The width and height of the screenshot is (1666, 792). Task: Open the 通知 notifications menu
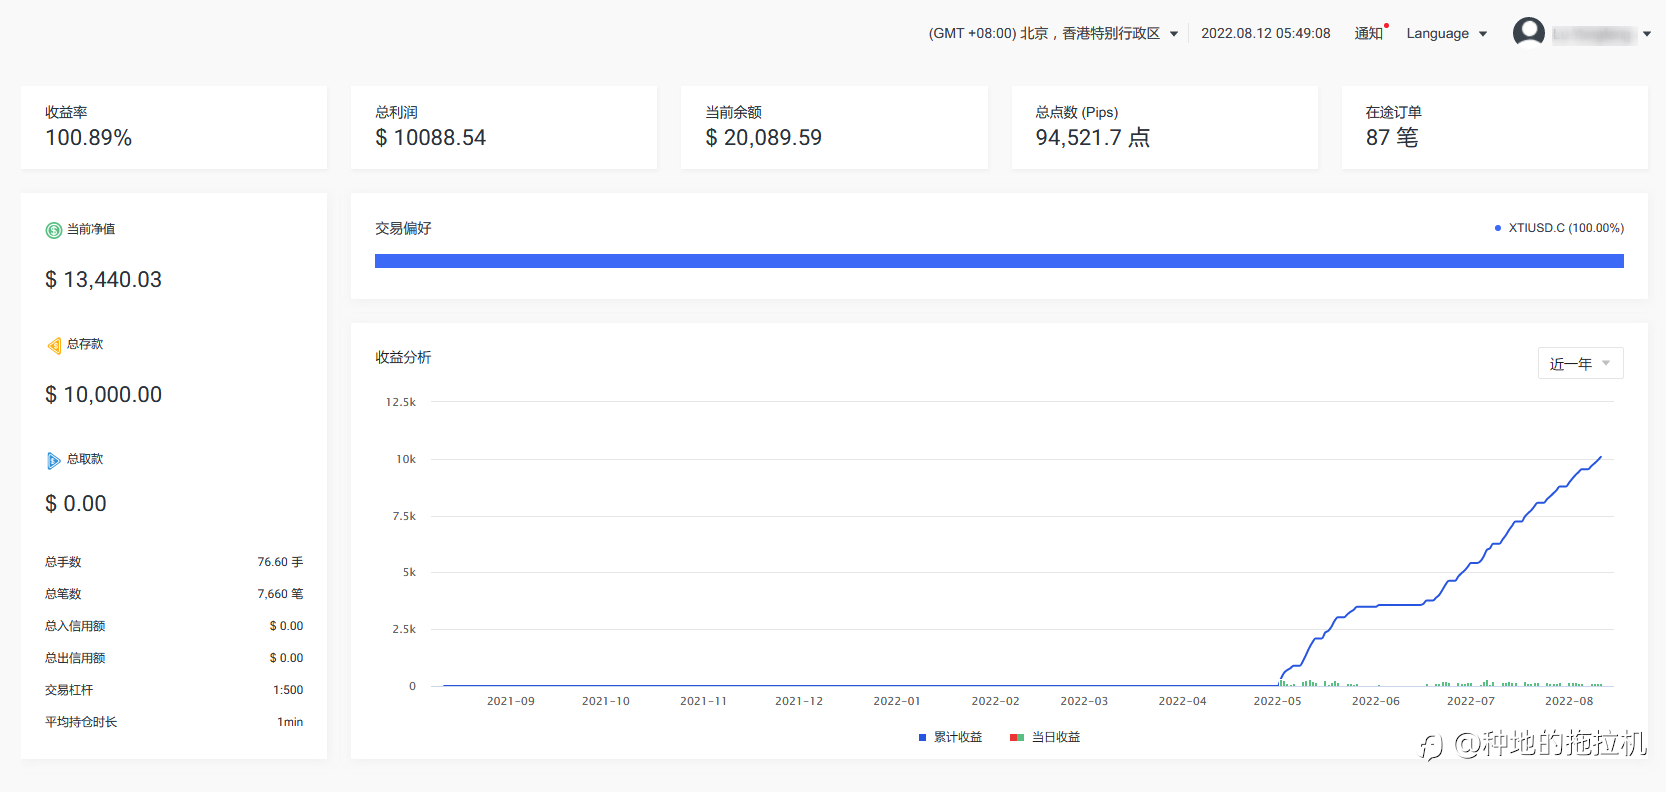point(1368,33)
